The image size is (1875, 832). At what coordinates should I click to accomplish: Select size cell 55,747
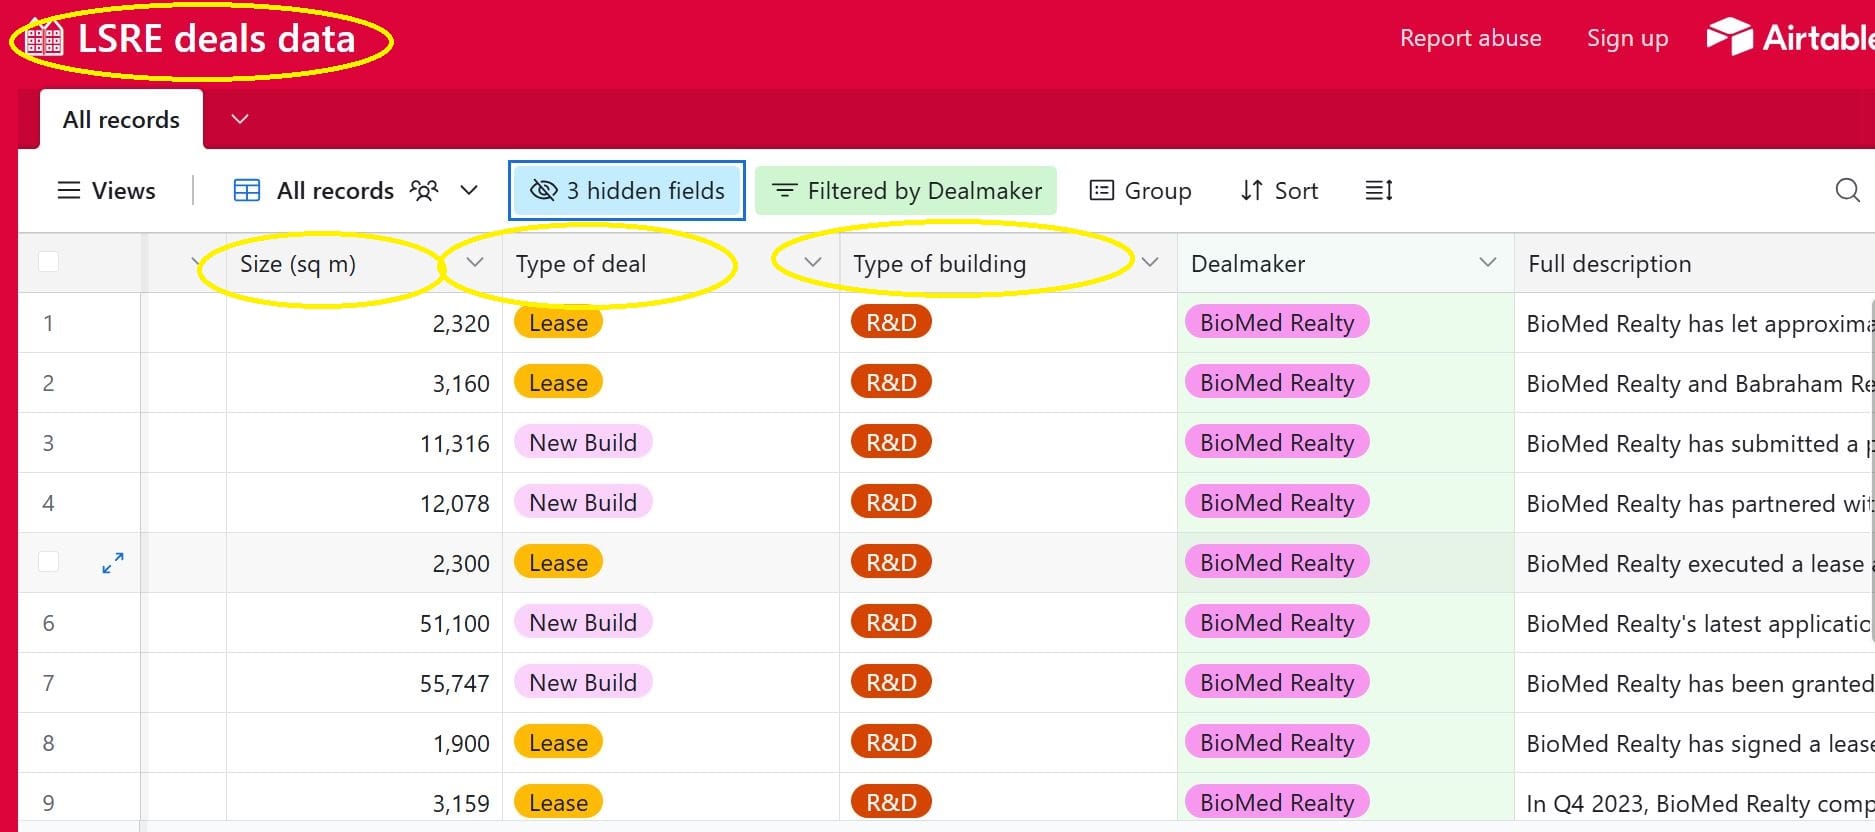(x=364, y=683)
